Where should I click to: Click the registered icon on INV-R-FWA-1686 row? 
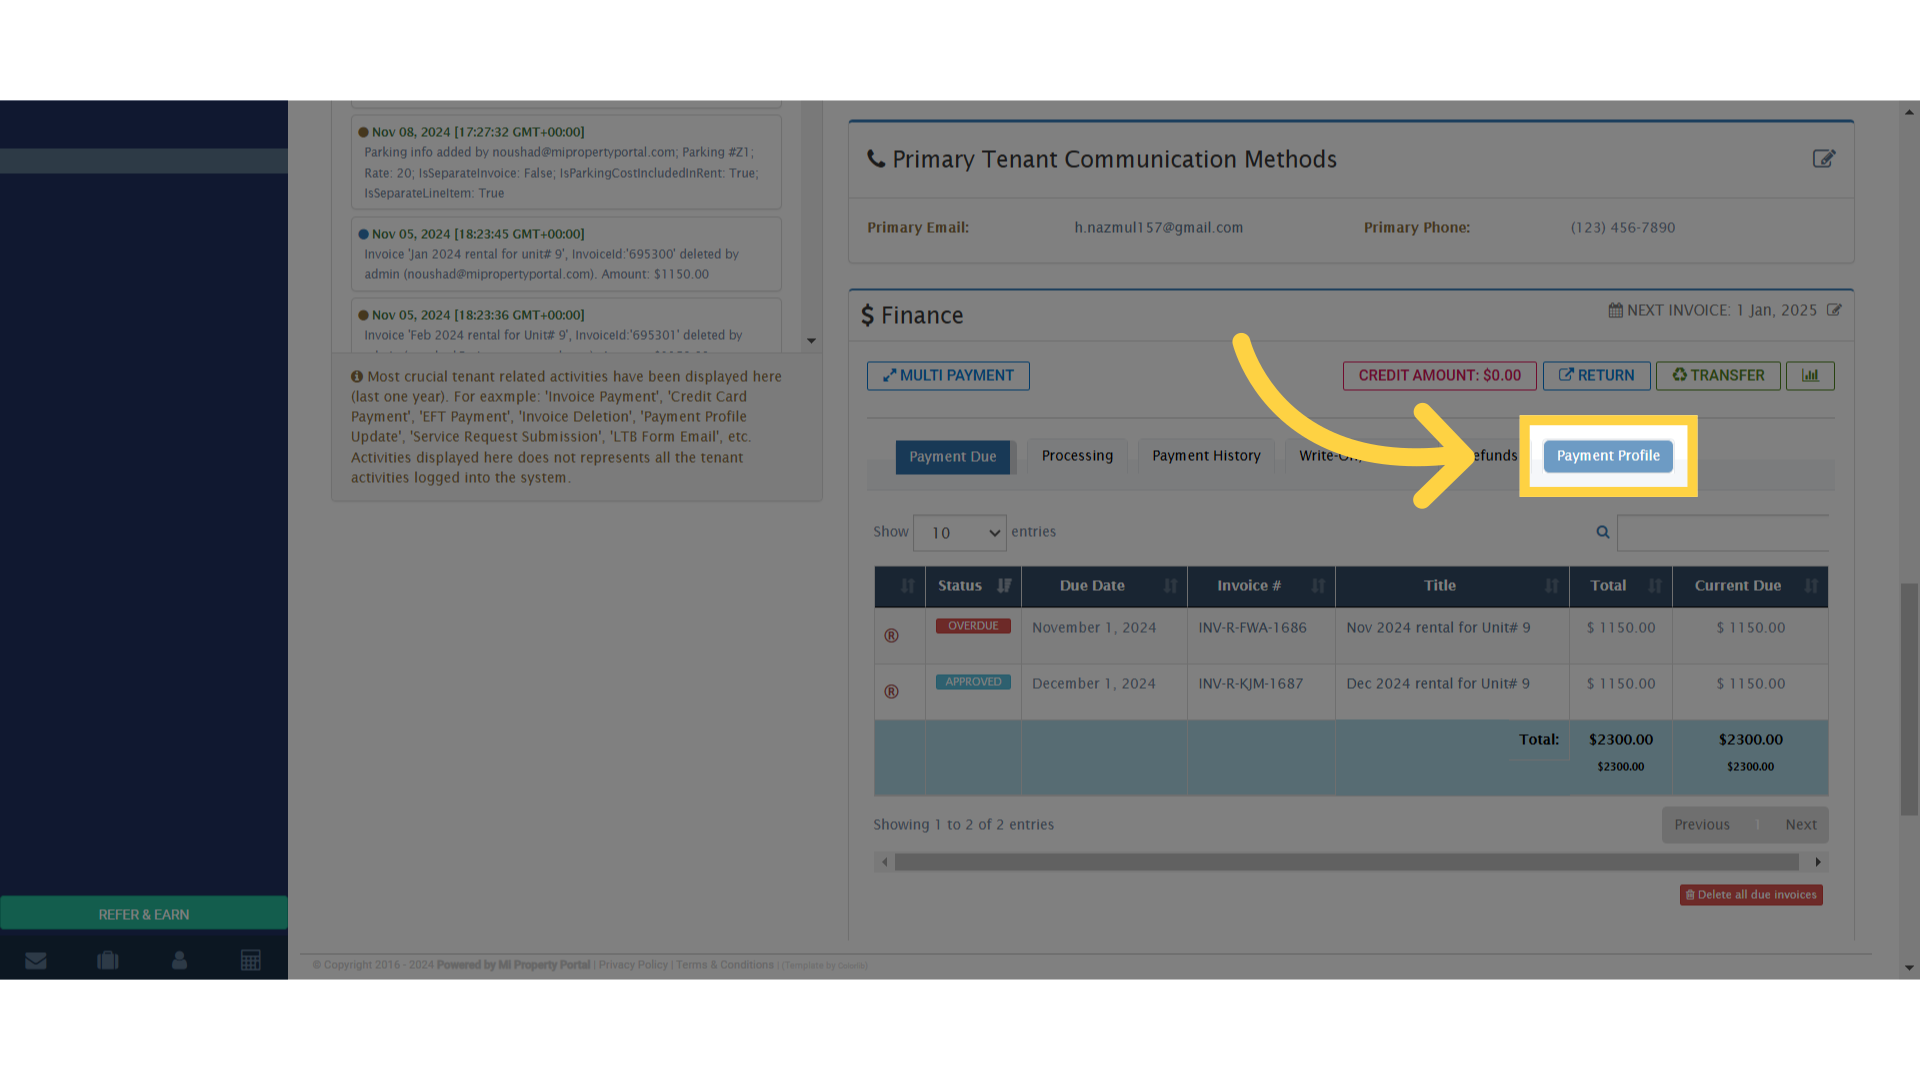click(x=891, y=636)
